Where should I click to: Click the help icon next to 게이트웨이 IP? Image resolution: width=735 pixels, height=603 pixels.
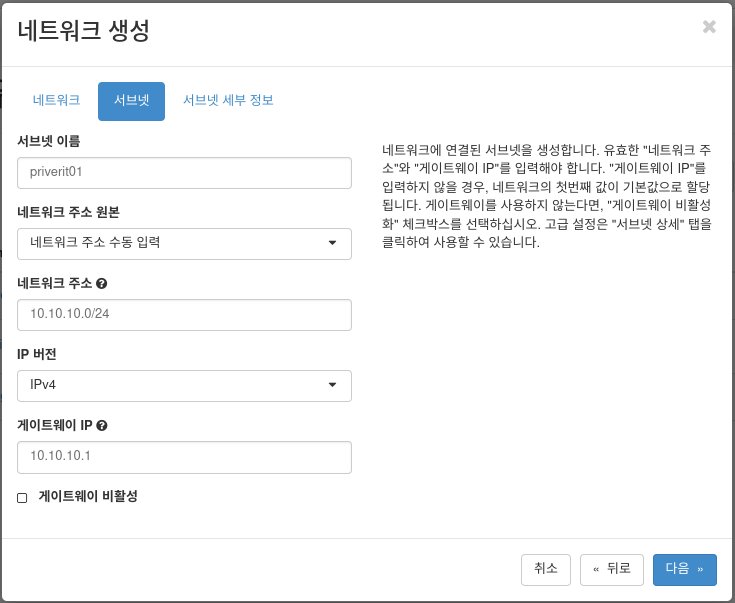(102, 426)
